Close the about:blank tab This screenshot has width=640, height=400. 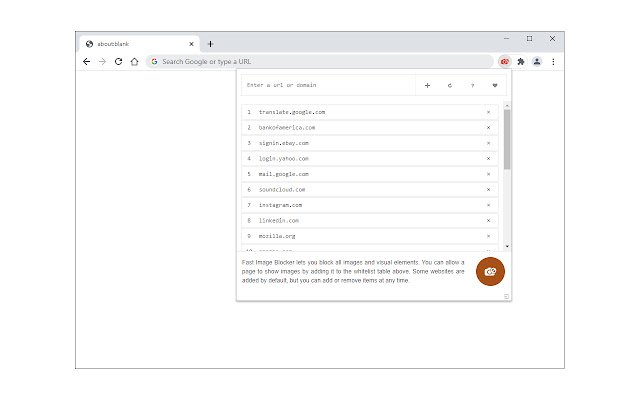coord(191,44)
